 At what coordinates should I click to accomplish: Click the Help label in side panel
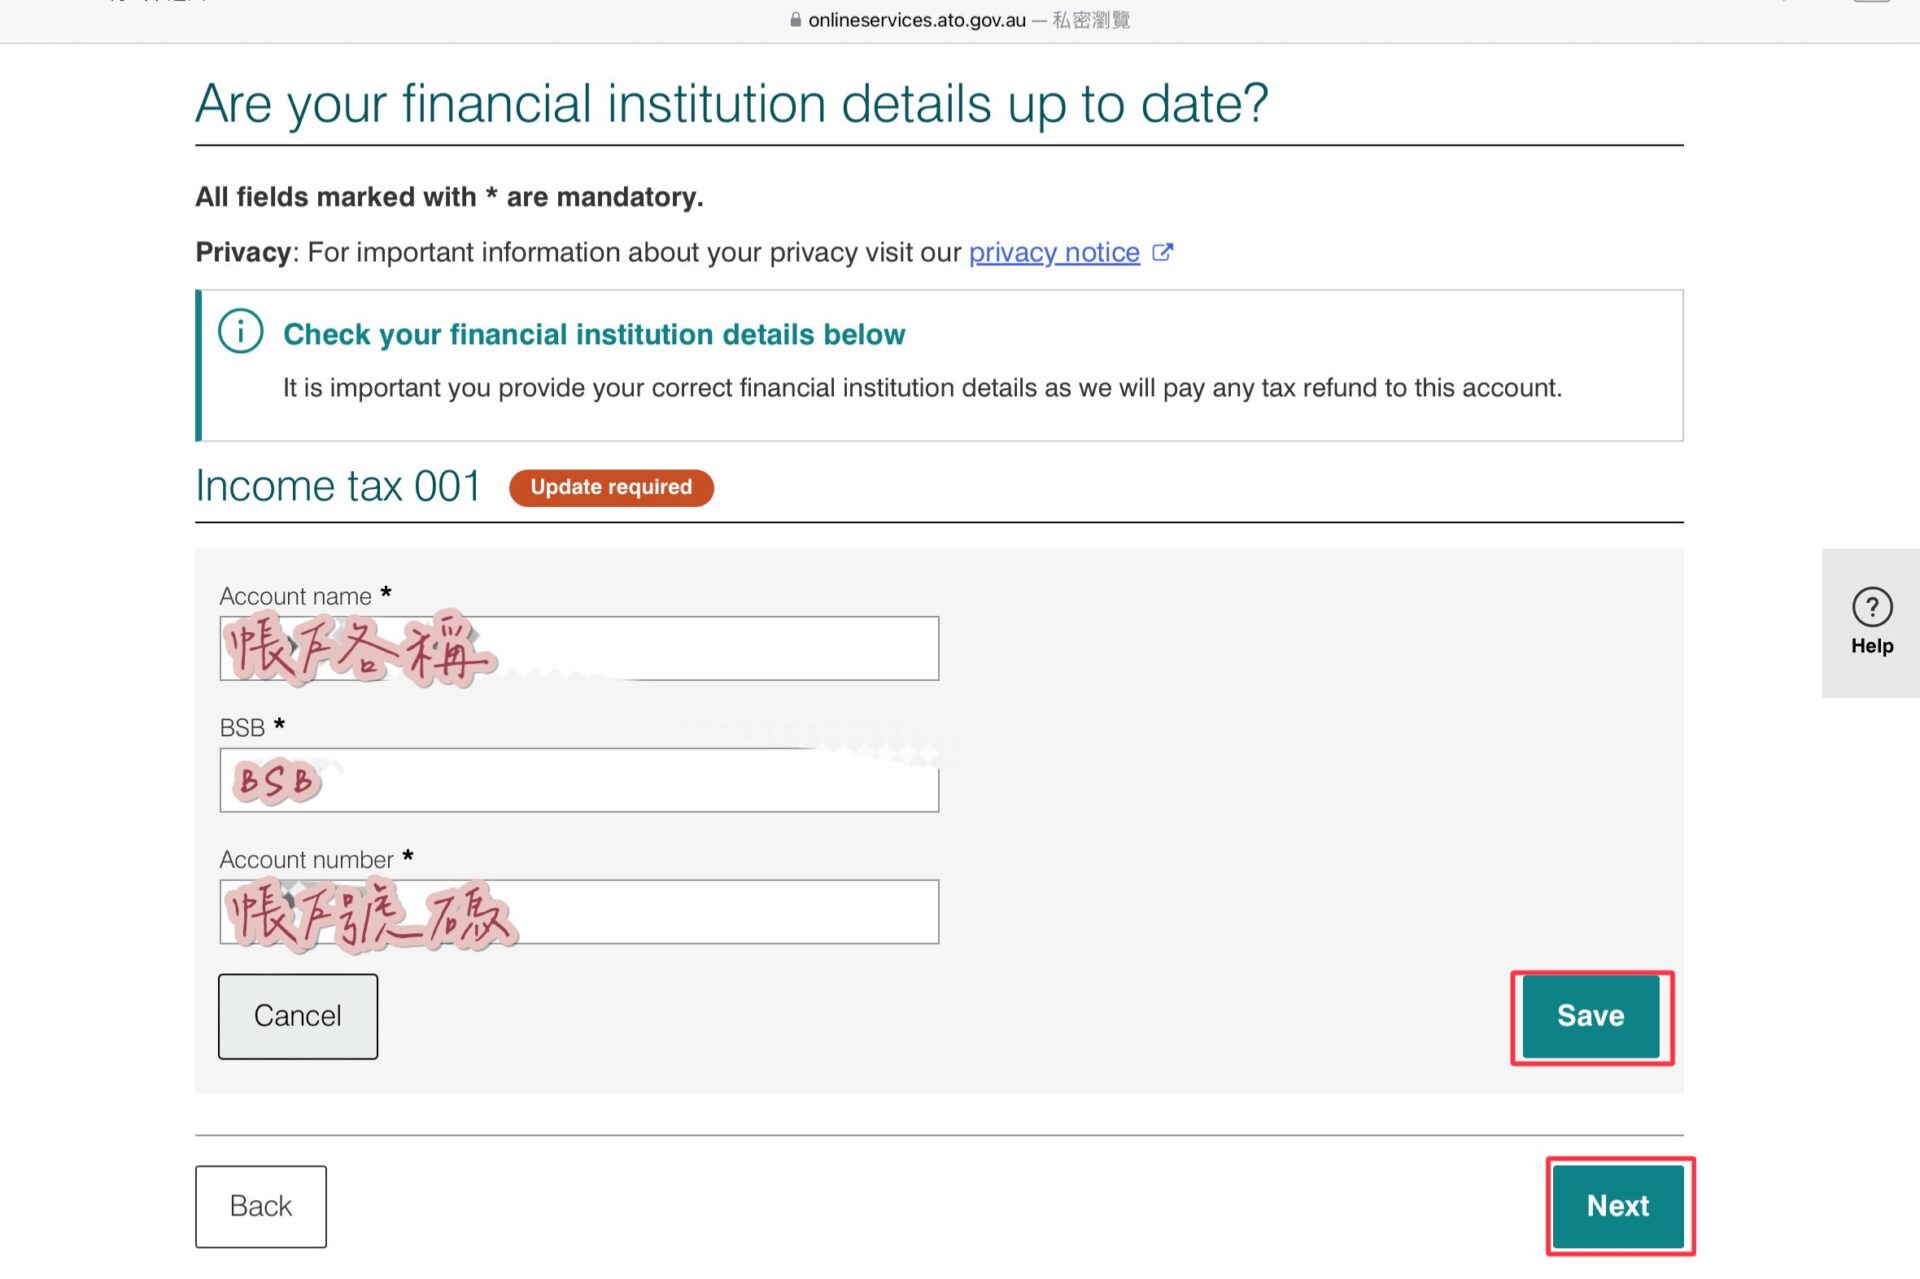pos(1871,646)
